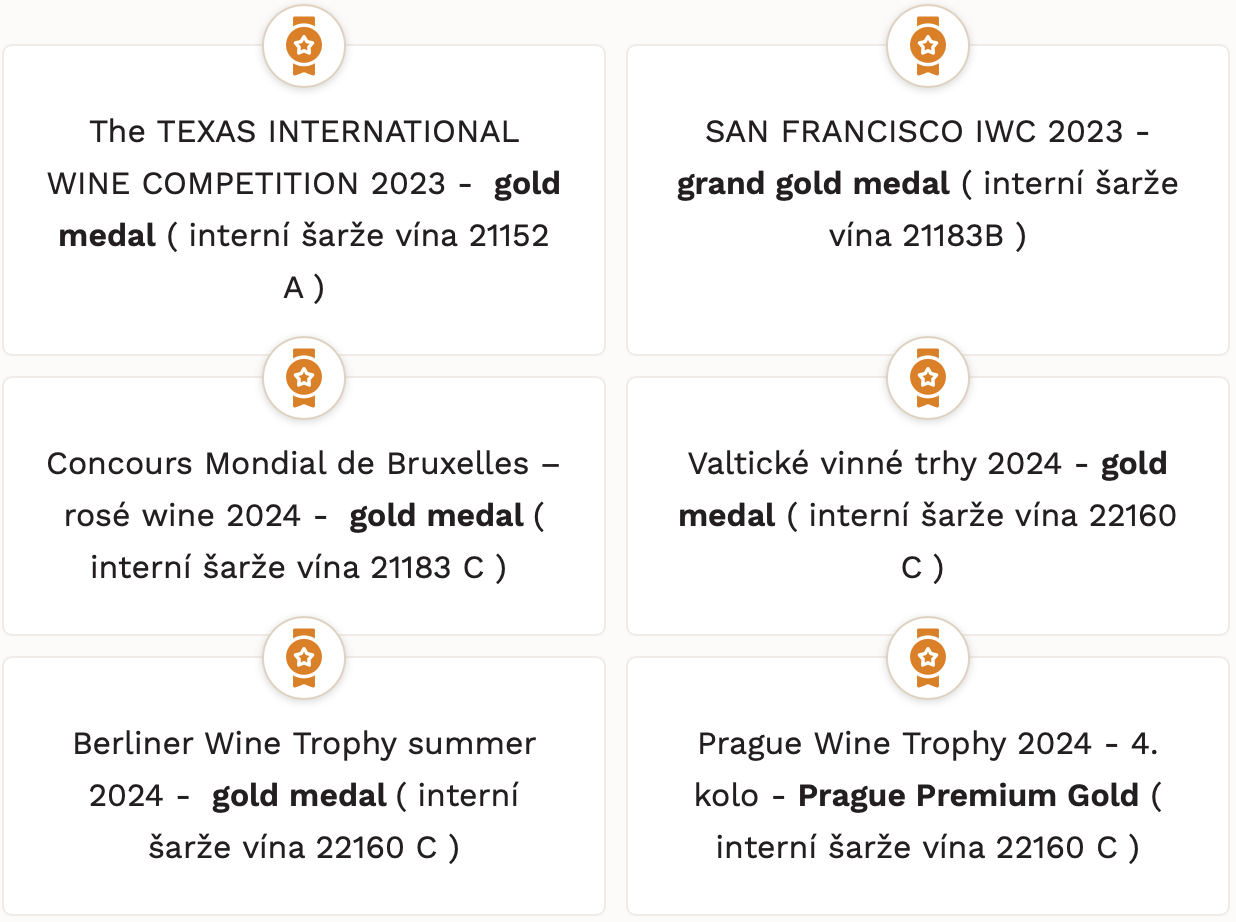Open the Valtické vinné trhy 2024 card
Screen dimensions: 1236x922
click(928, 506)
